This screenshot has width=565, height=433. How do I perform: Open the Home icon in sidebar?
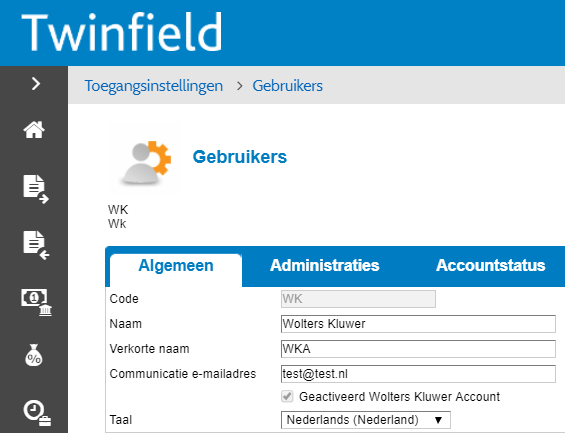(34, 130)
